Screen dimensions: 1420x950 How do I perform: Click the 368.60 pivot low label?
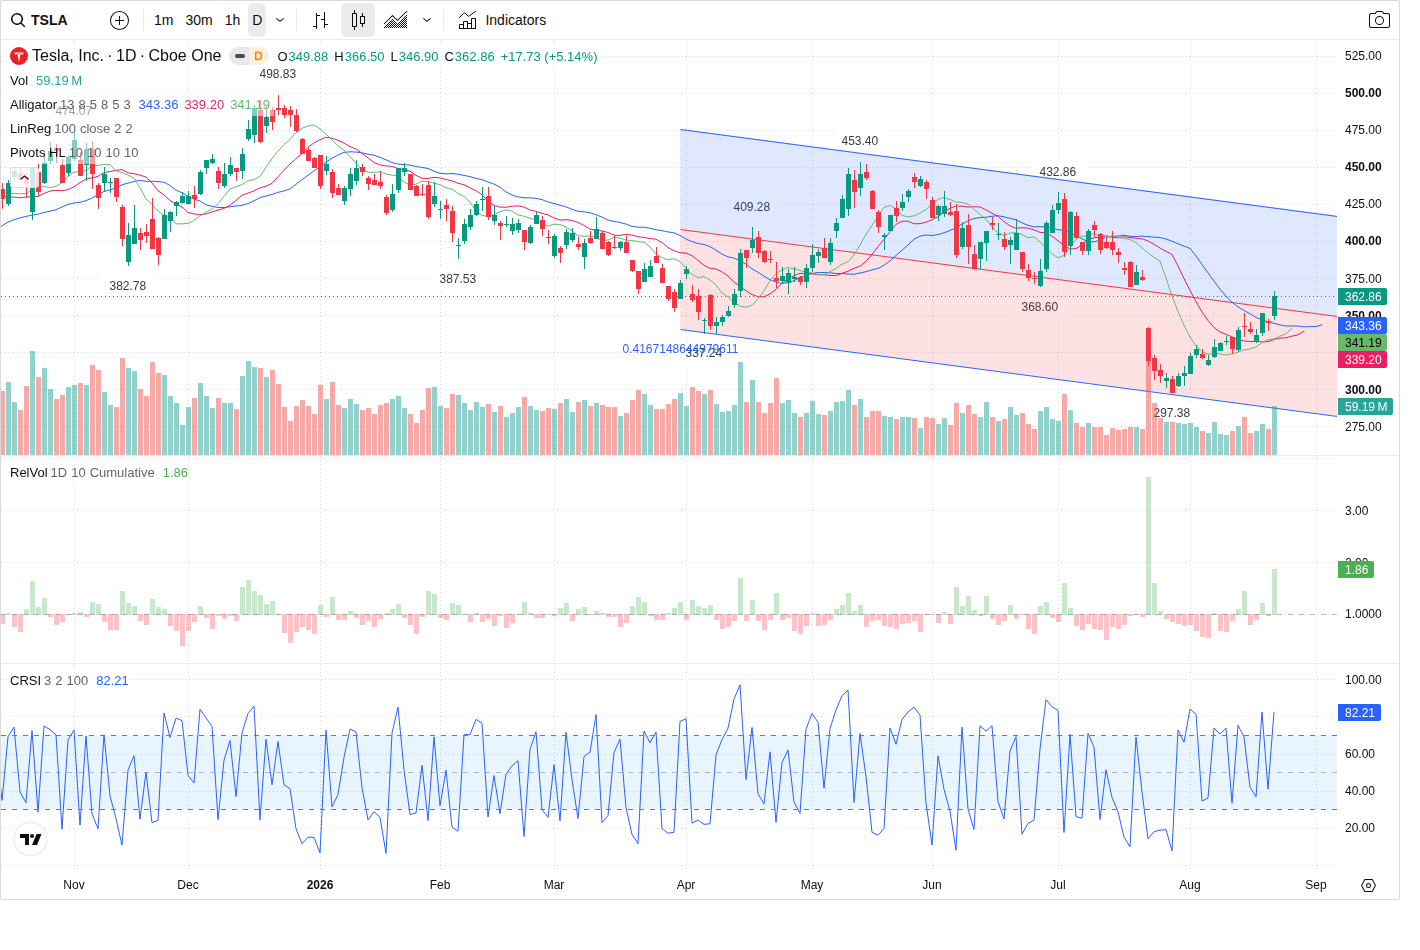[1040, 307]
